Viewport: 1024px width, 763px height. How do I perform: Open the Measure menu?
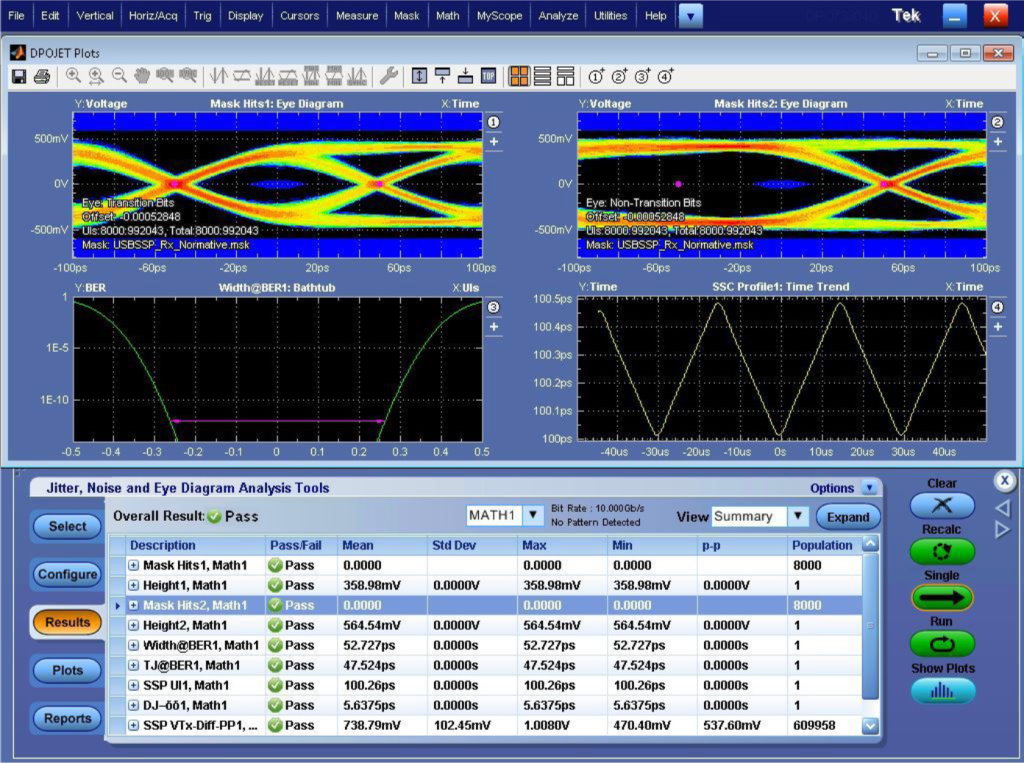(357, 16)
